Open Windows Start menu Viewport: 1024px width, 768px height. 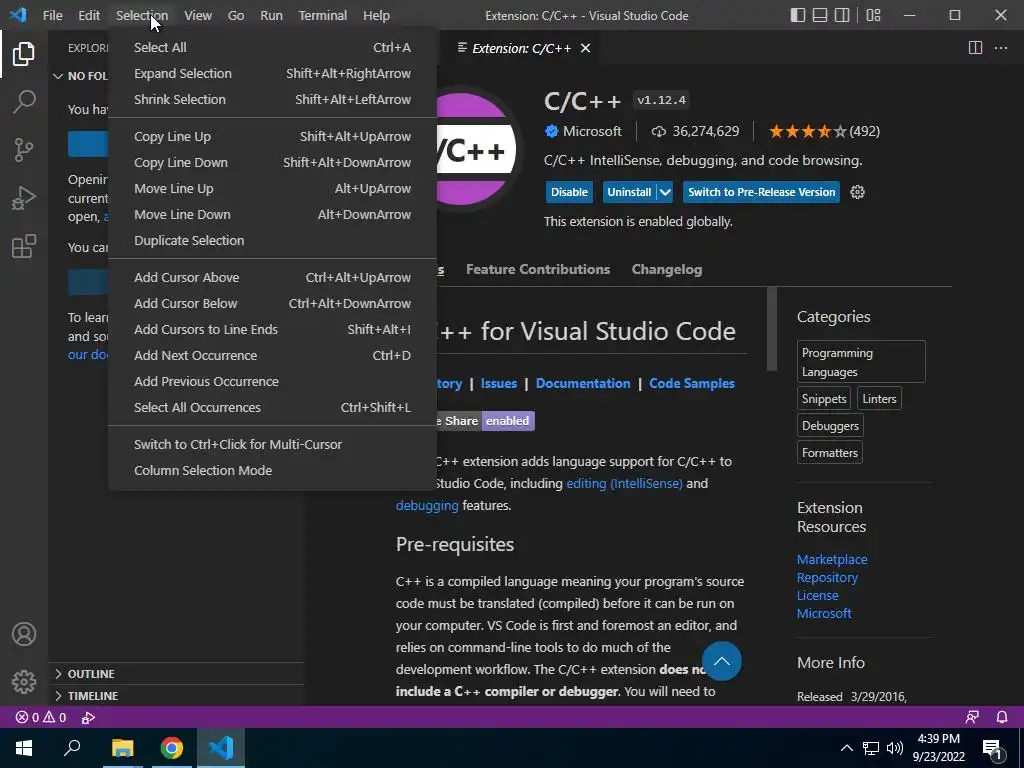point(24,748)
